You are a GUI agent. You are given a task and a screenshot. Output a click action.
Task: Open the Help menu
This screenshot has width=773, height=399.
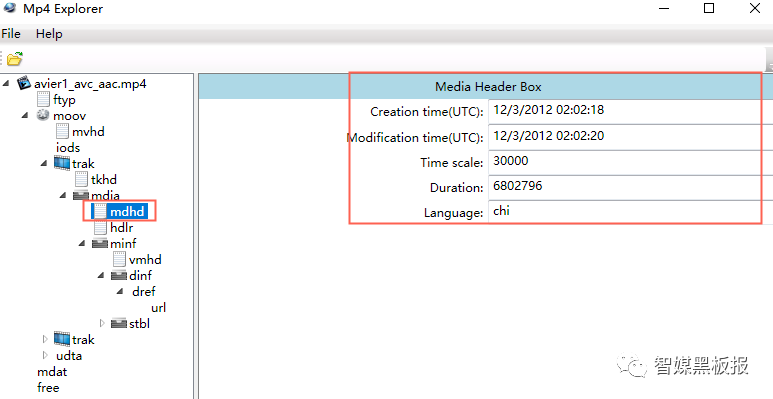(49, 34)
